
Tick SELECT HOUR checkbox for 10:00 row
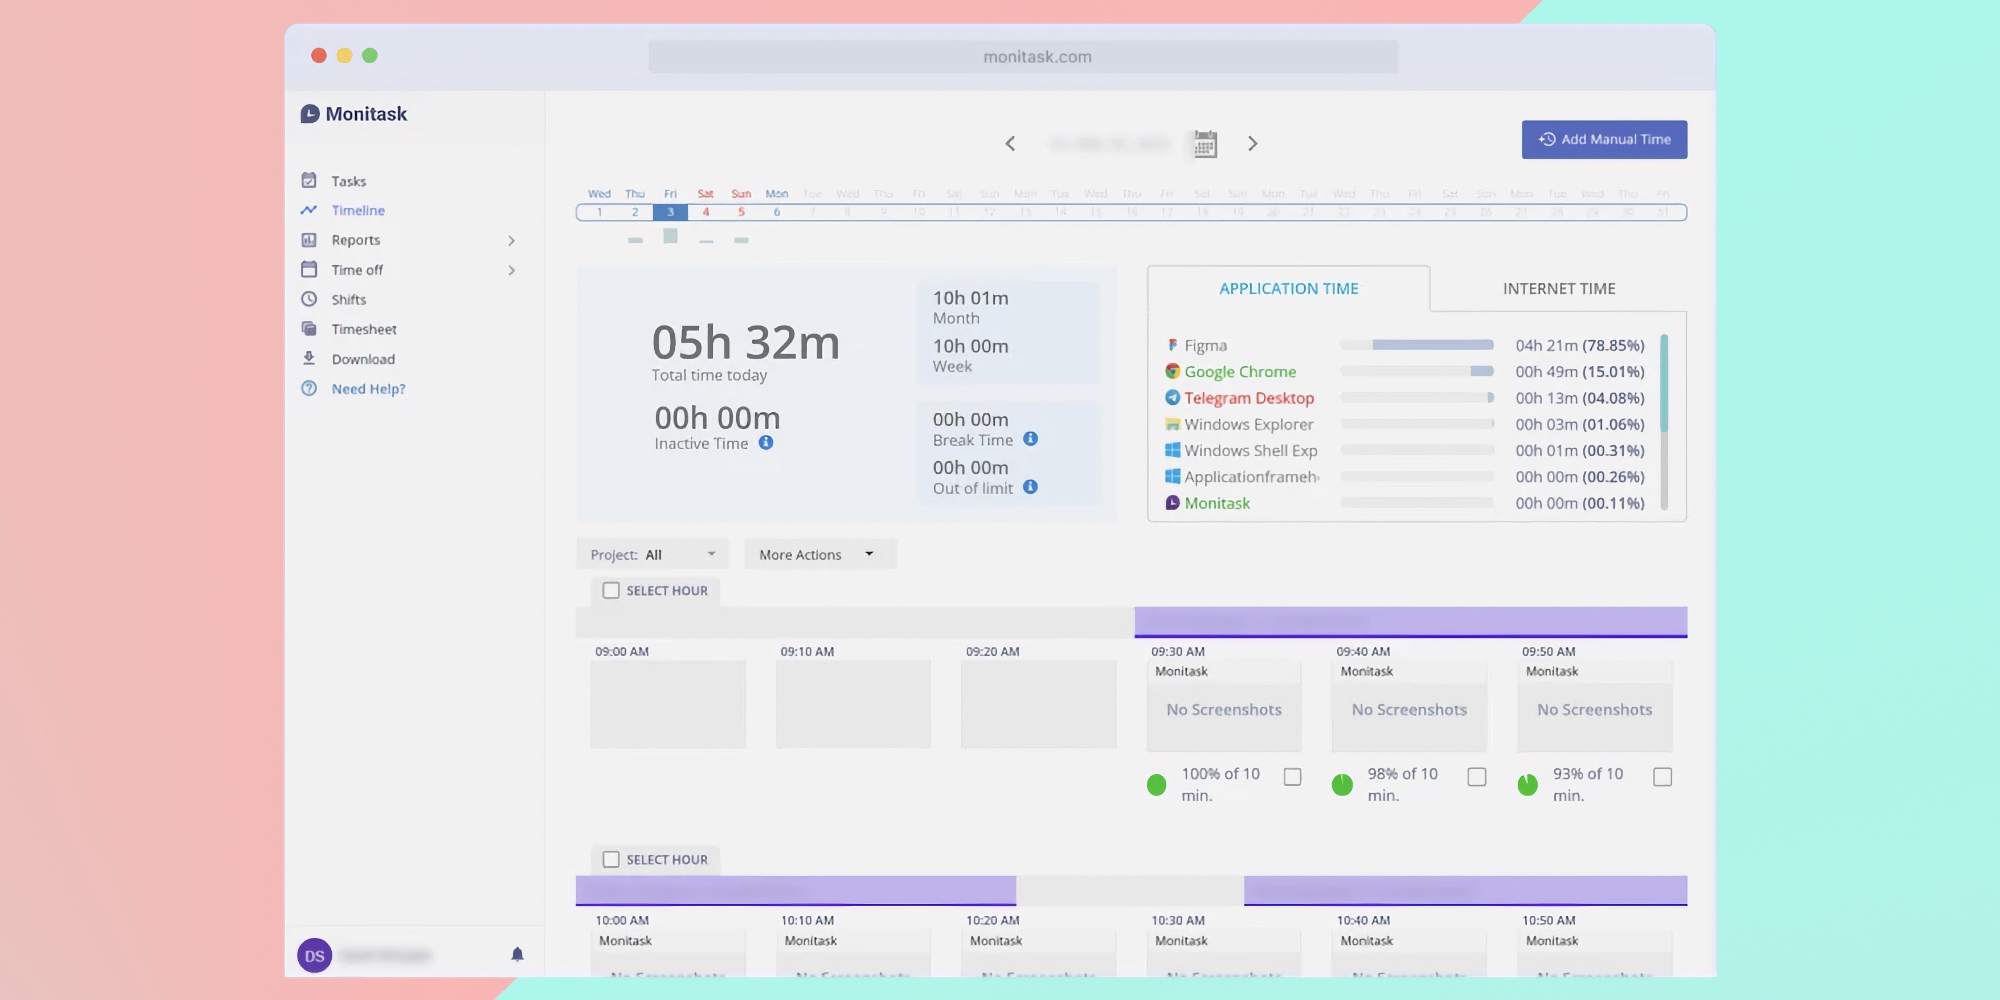tap(611, 860)
